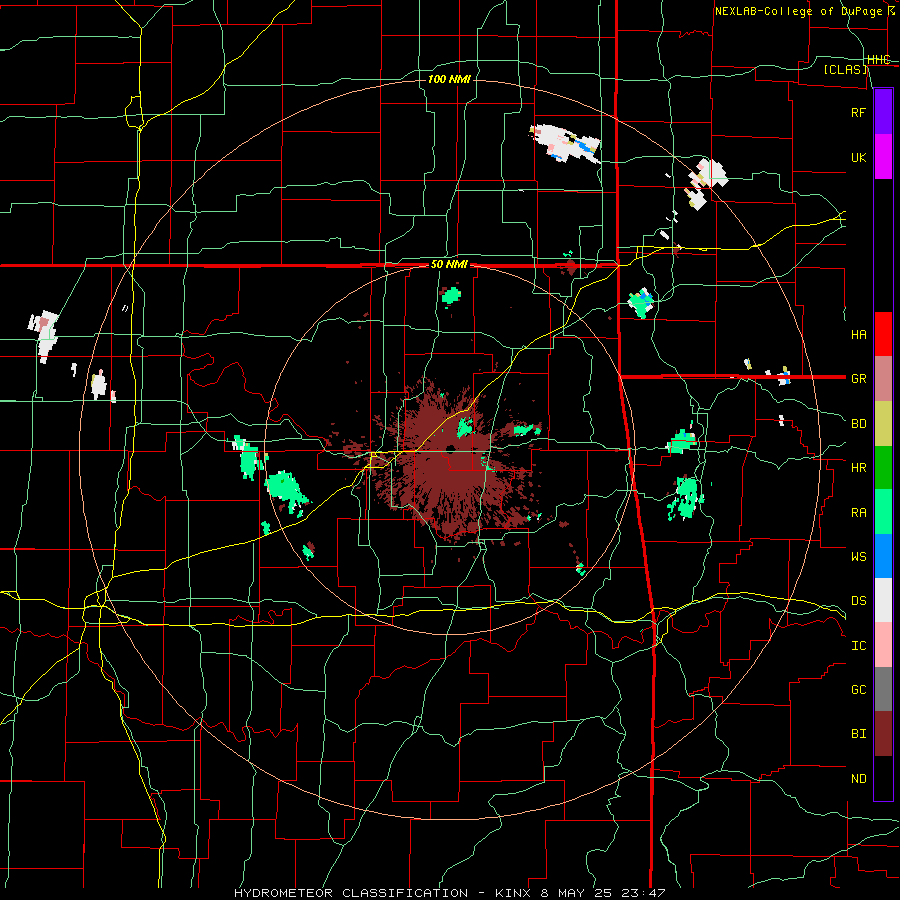Image resolution: width=900 pixels, height=900 pixels.
Task: Click the "HA" legend label
Action: pos(858,334)
